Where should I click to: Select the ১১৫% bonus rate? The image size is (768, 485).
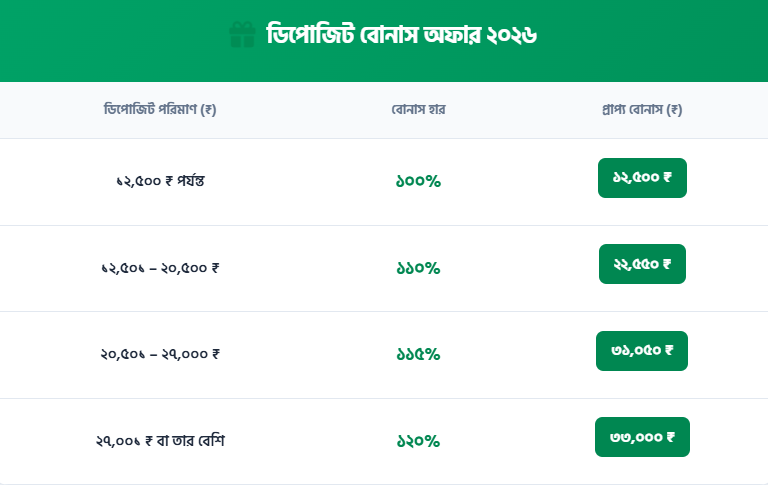(x=418, y=354)
